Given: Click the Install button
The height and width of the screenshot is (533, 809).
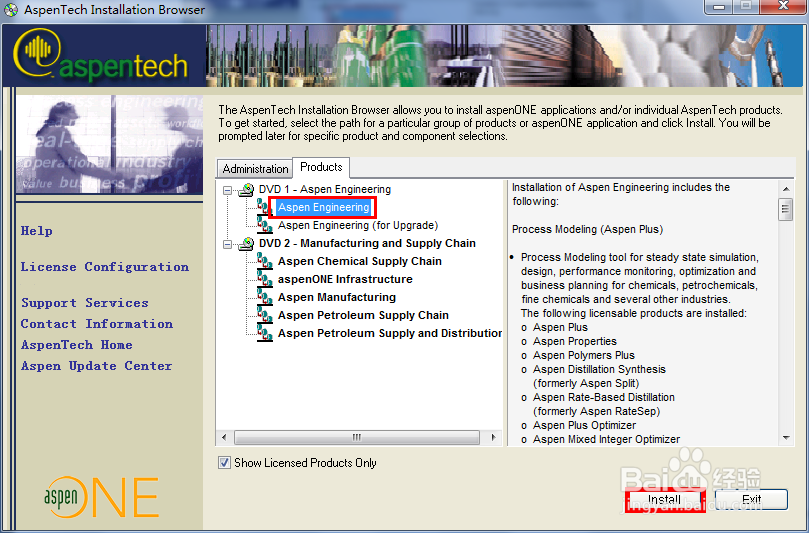Looking at the screenshot, I should click(665, 500).
